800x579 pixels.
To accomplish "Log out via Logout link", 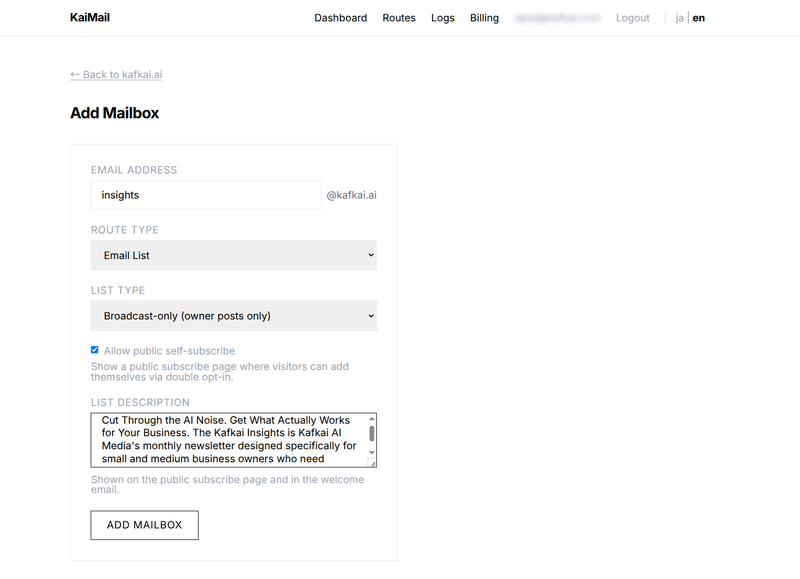I will (x=633, y=18).
